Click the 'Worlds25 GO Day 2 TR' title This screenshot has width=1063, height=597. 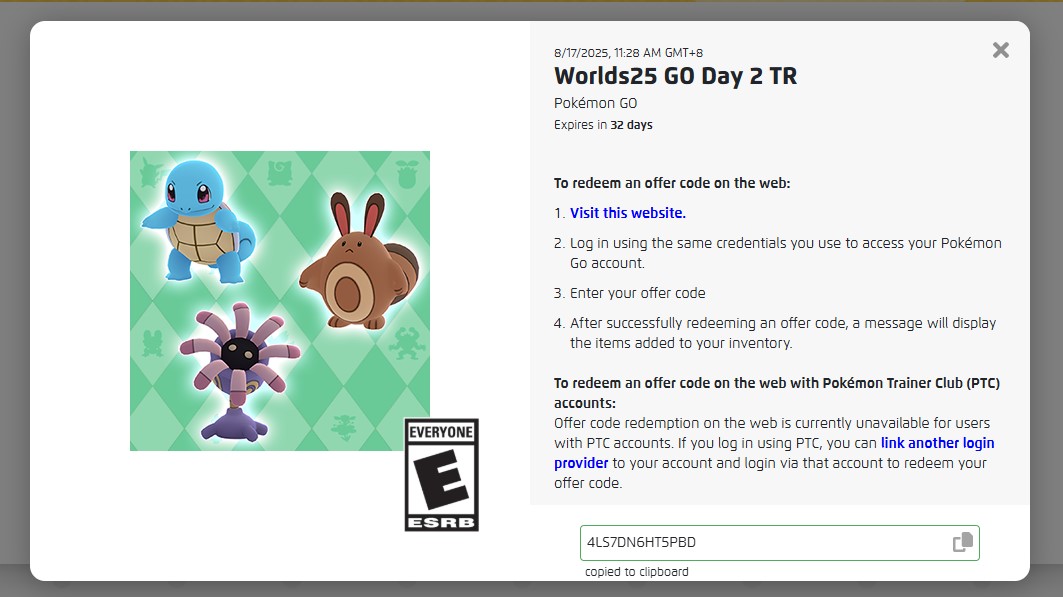[675, 76]
